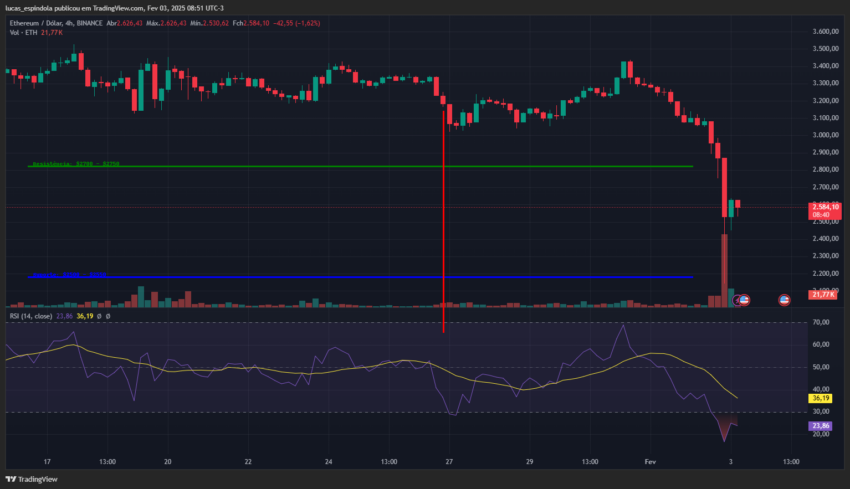850x489 pixels.
Task: Click the red 2.584,10 current price tag
Action: pos(825,210)
